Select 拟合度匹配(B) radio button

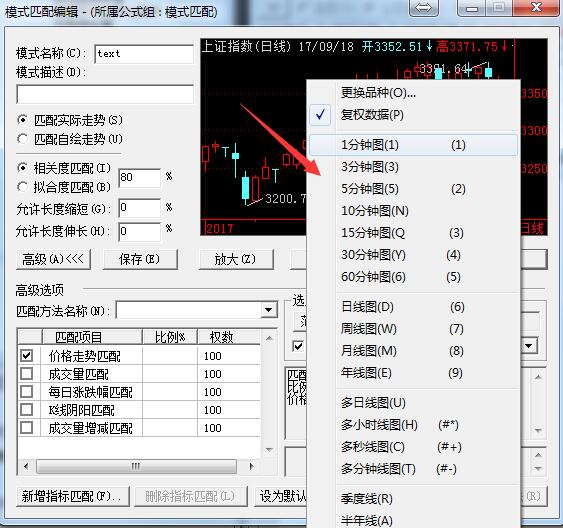pos(22,187)
